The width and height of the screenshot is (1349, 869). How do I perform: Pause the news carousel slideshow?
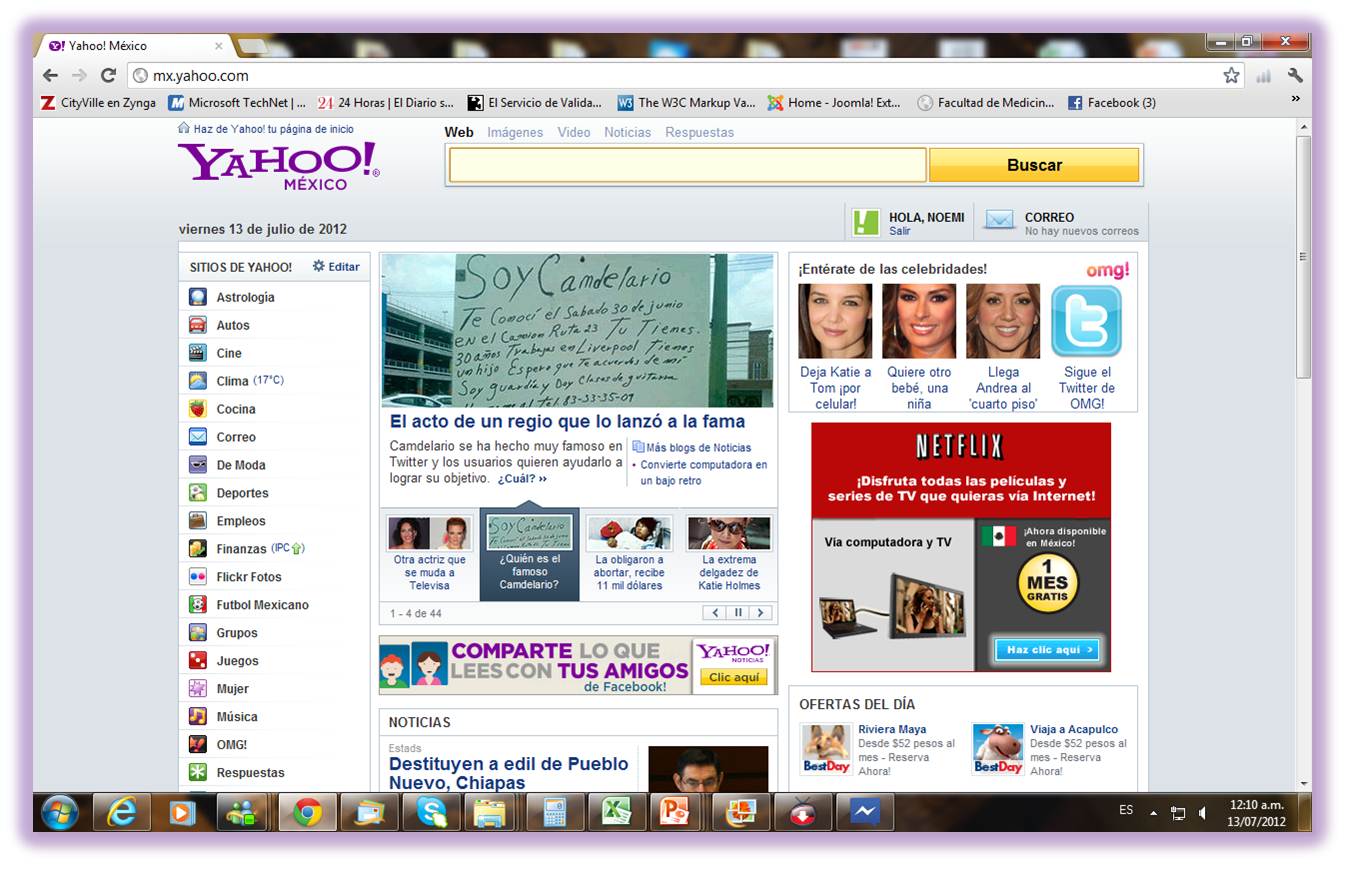(x=739, y=613)
